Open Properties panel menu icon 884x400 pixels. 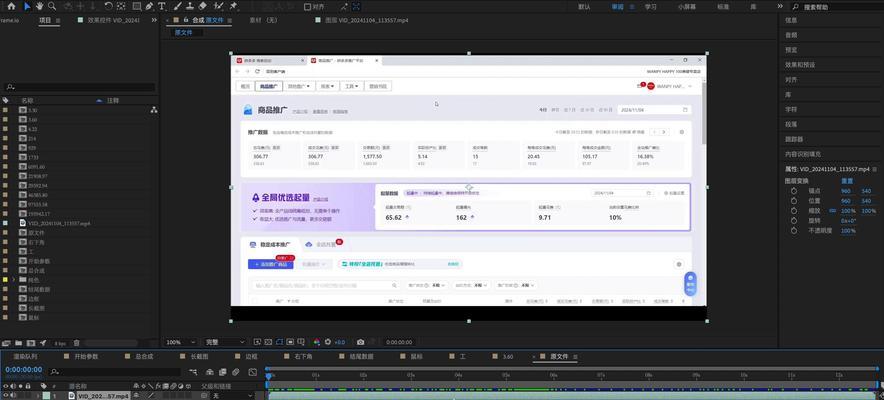coord(875,169)
